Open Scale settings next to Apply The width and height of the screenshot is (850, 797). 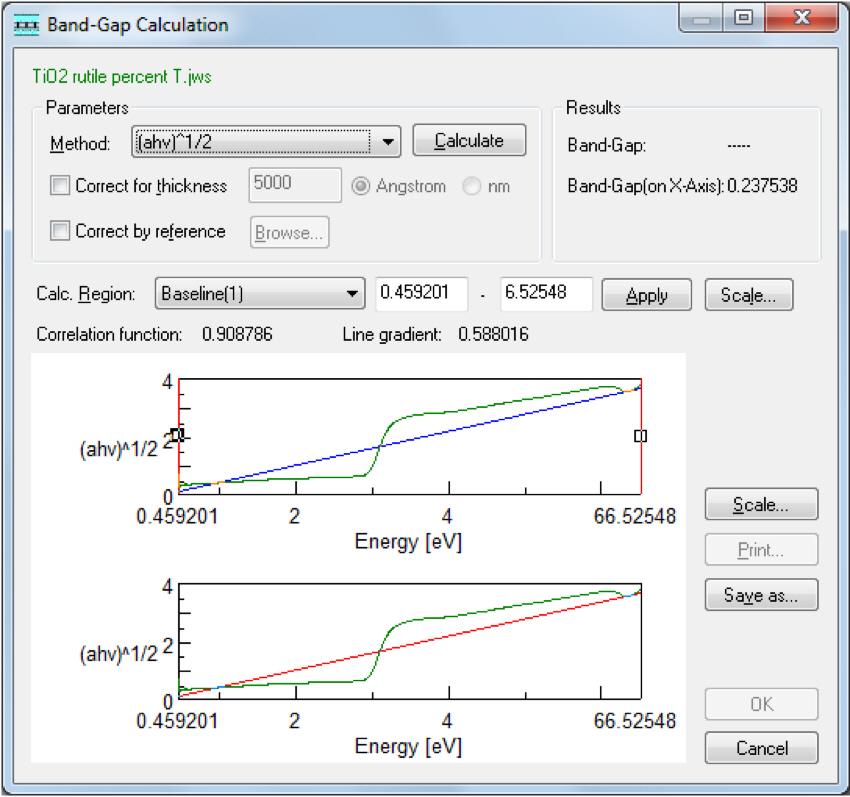tap(748, 295)
